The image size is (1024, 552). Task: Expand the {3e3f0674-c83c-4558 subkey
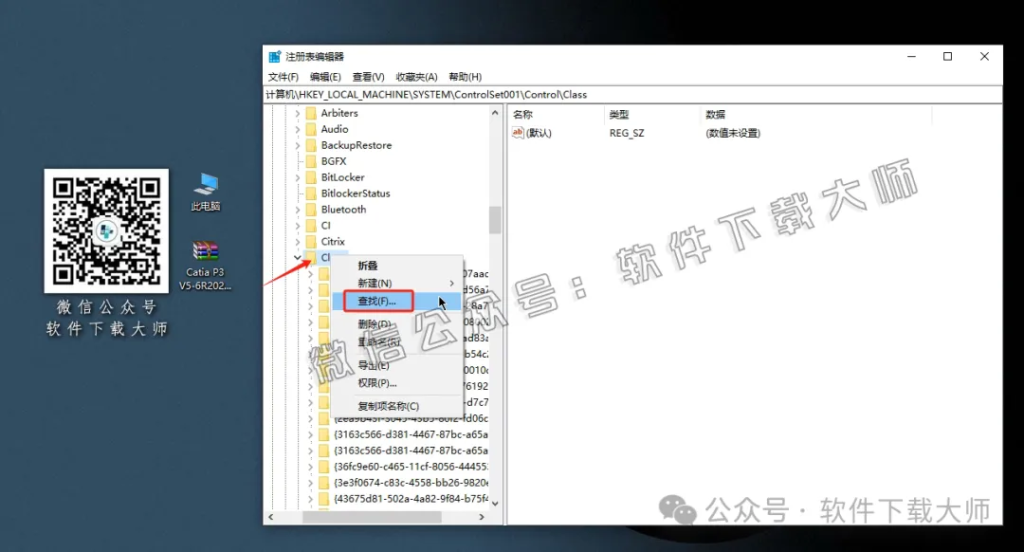tap(311, 483)
